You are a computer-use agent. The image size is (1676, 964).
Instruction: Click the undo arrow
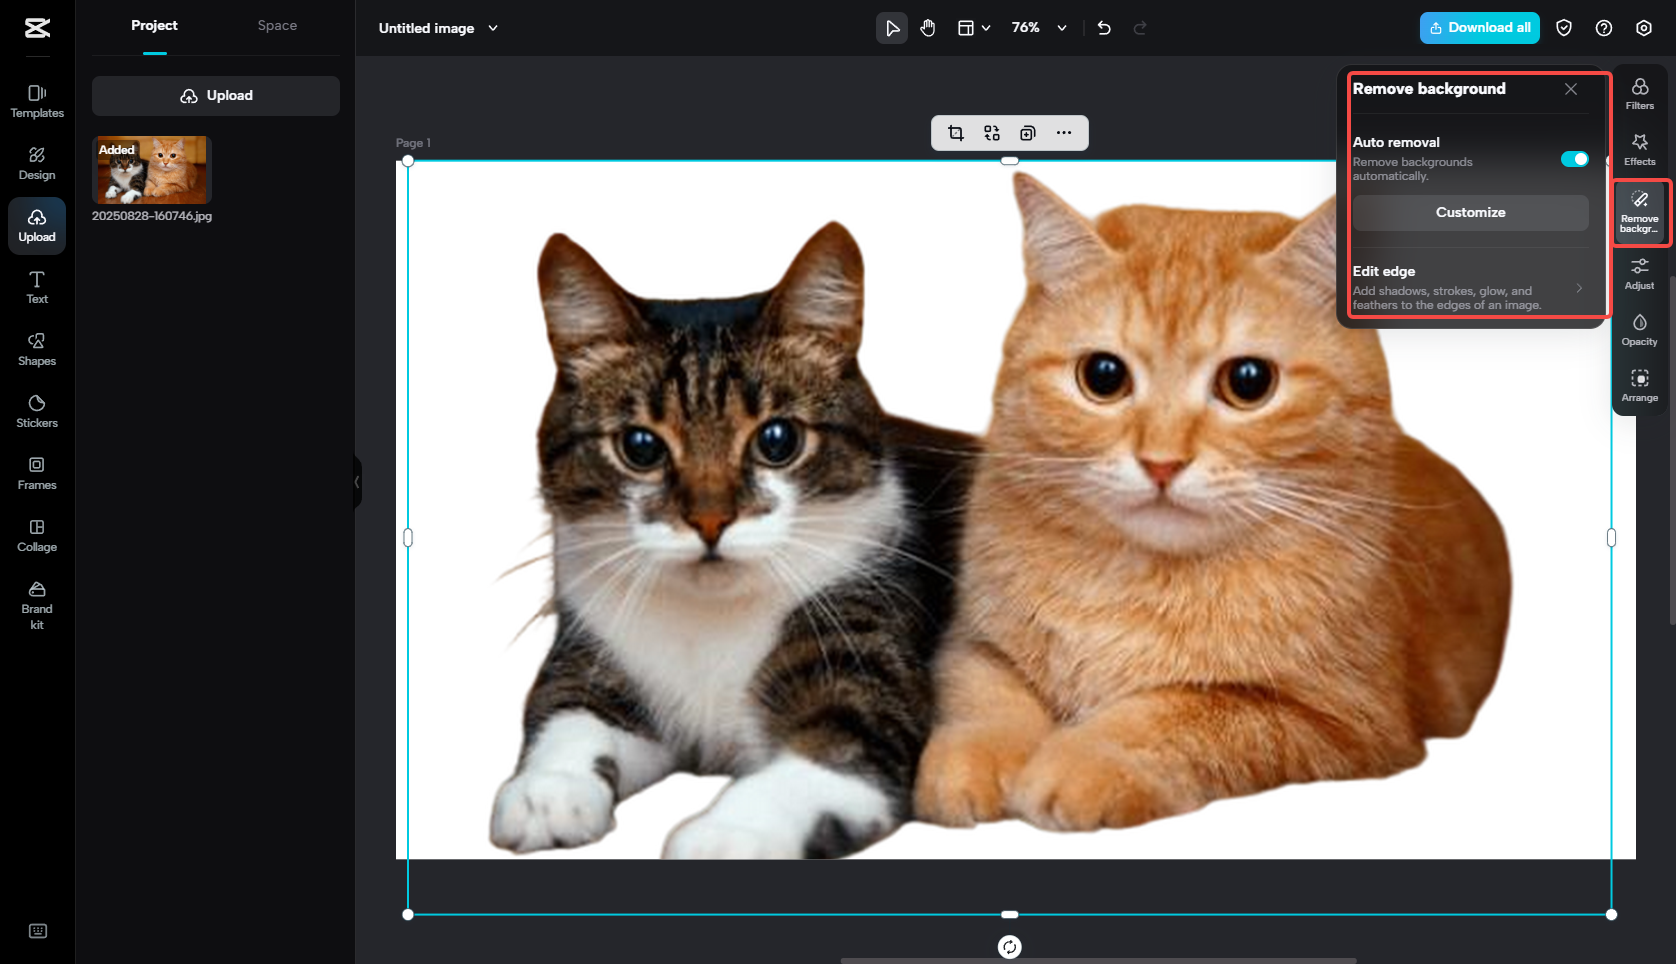point(1104,28)
